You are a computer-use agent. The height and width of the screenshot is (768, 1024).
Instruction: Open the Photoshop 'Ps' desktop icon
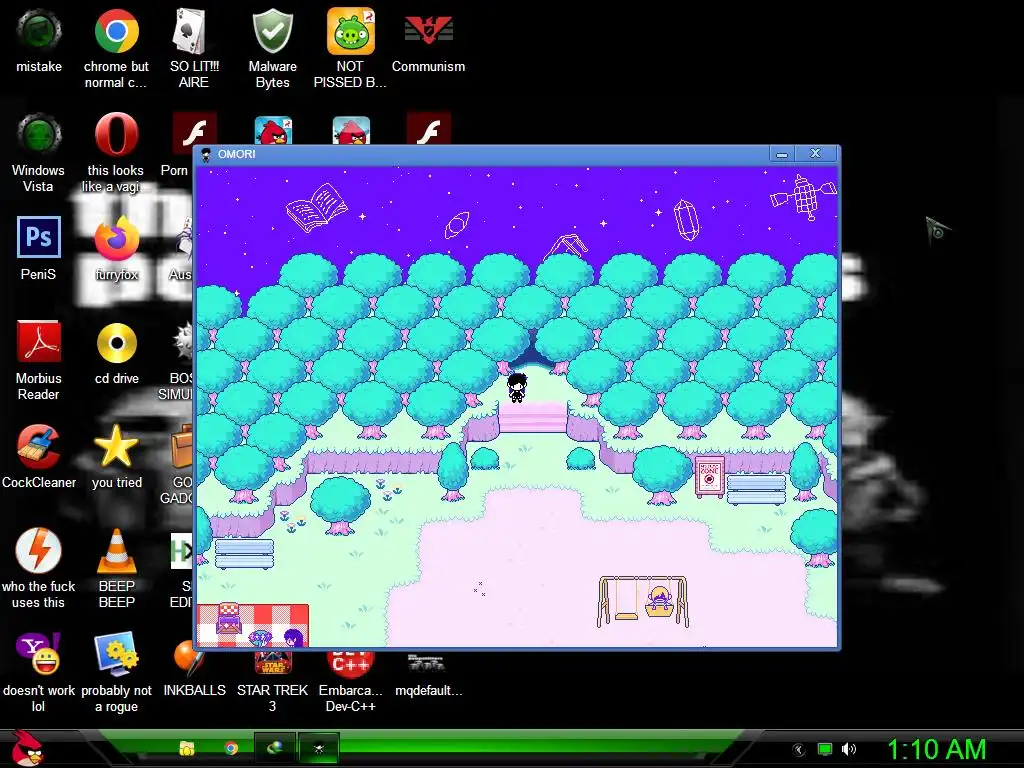click(x=39, y=237)
